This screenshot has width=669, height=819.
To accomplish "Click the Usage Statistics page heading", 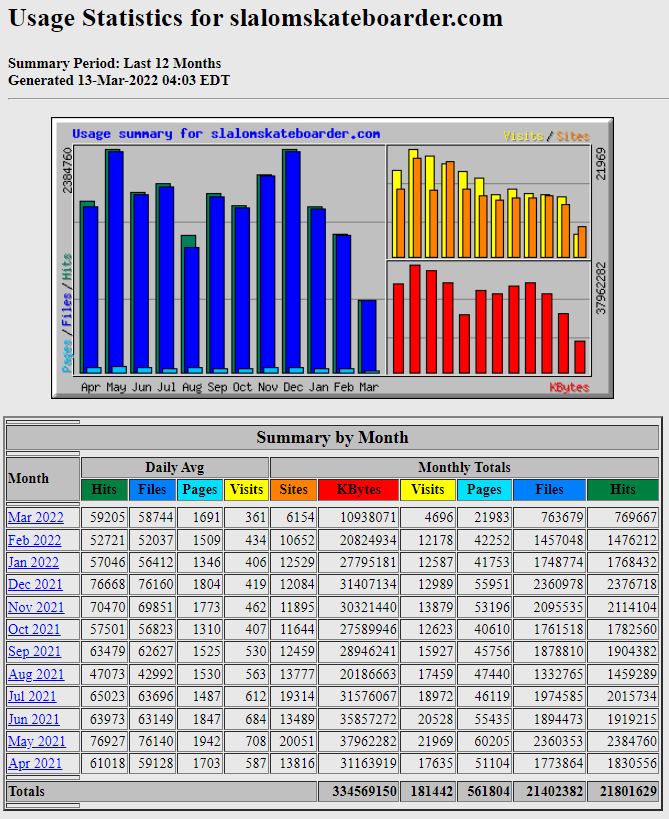I will tap(255, 18).
